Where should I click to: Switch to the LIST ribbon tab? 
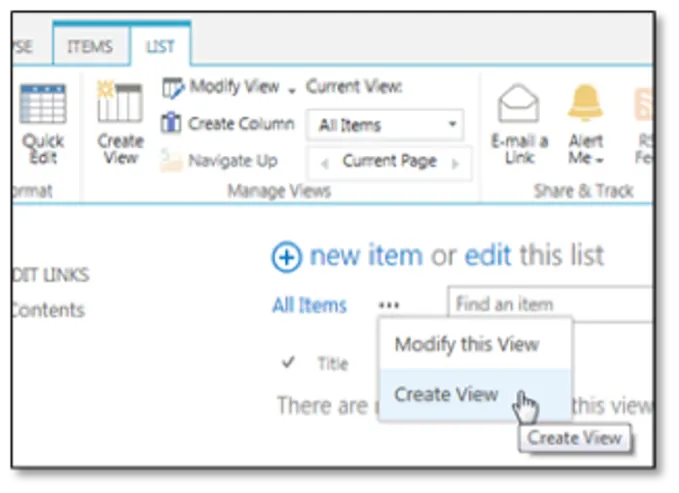160,46
